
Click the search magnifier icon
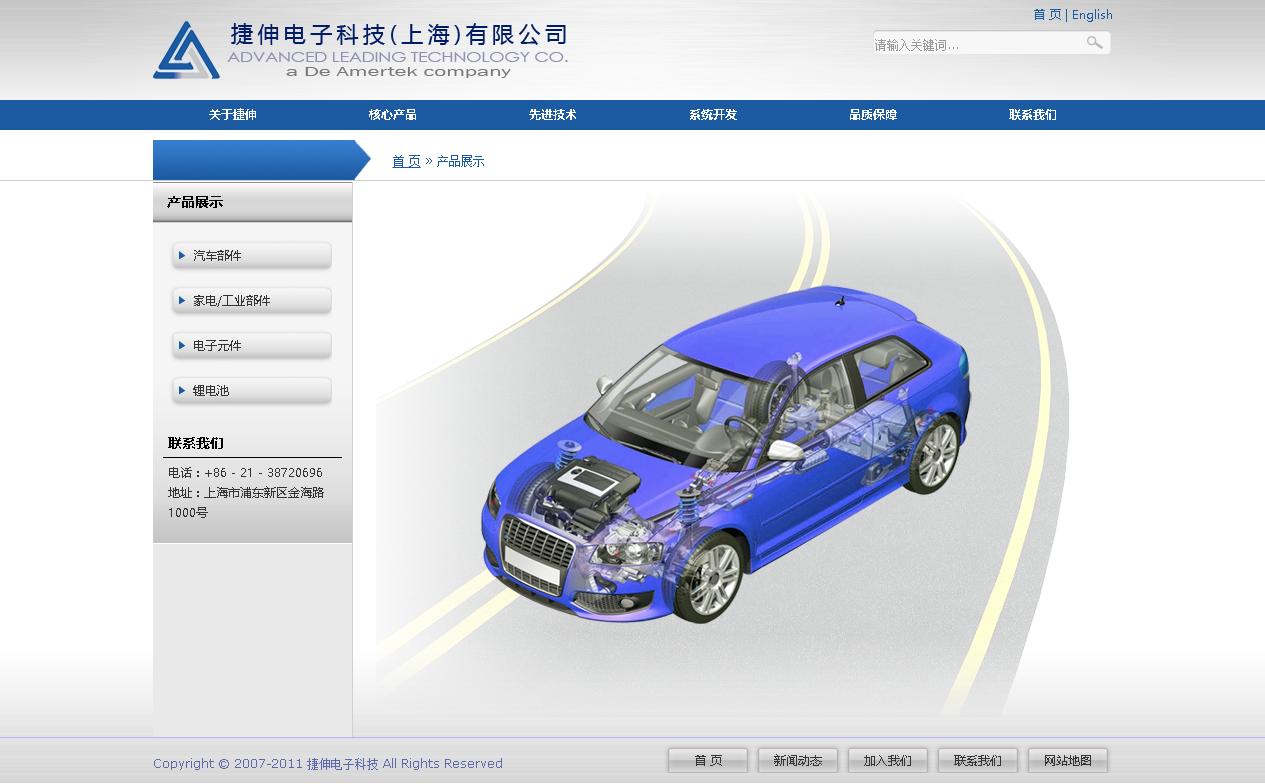[x=1095, y=43]
